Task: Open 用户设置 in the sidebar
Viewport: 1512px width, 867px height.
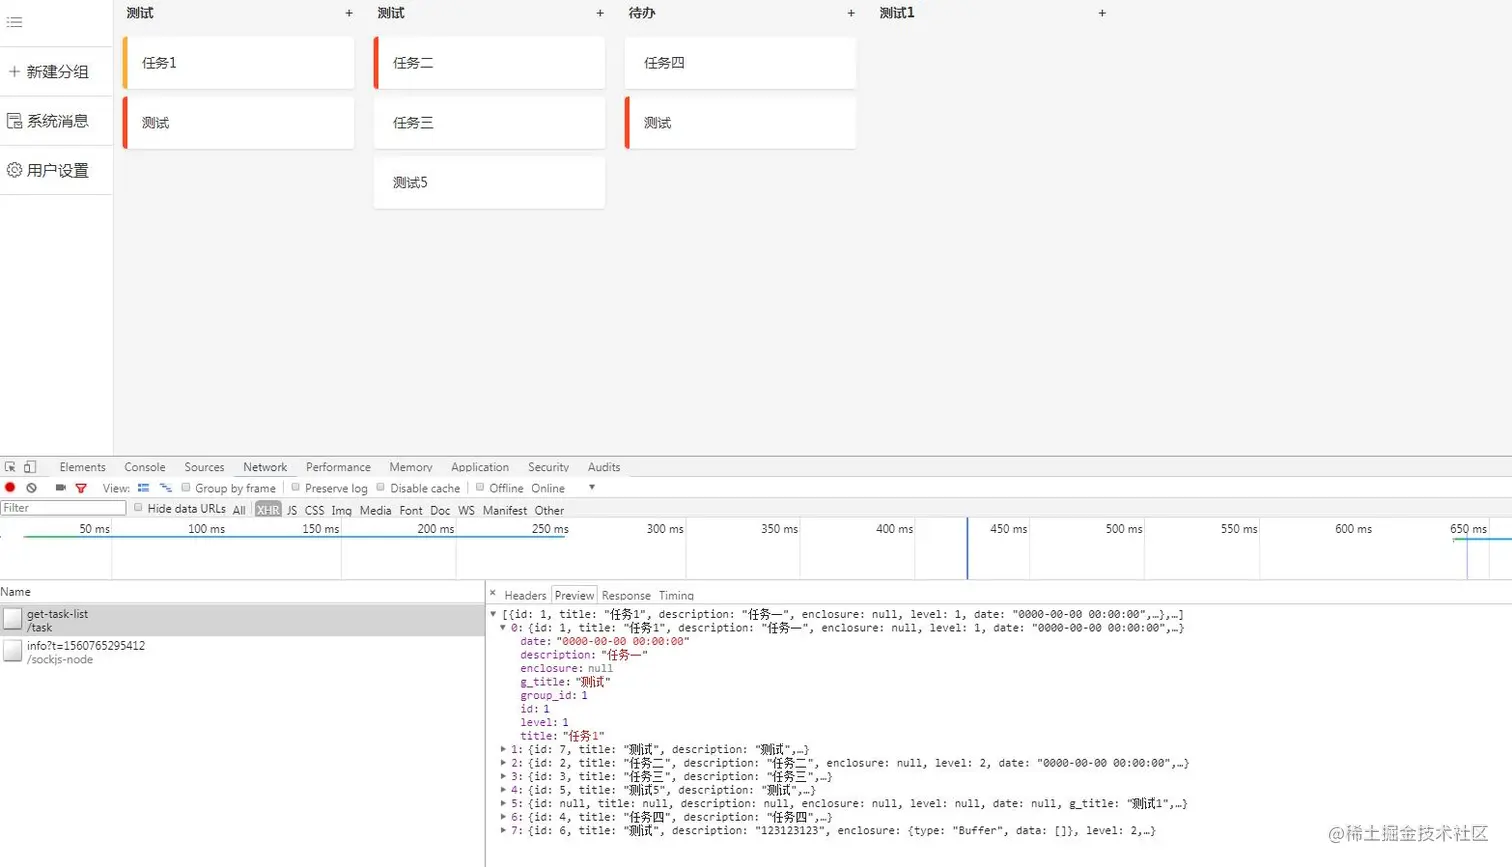Action: pos(56,170)
